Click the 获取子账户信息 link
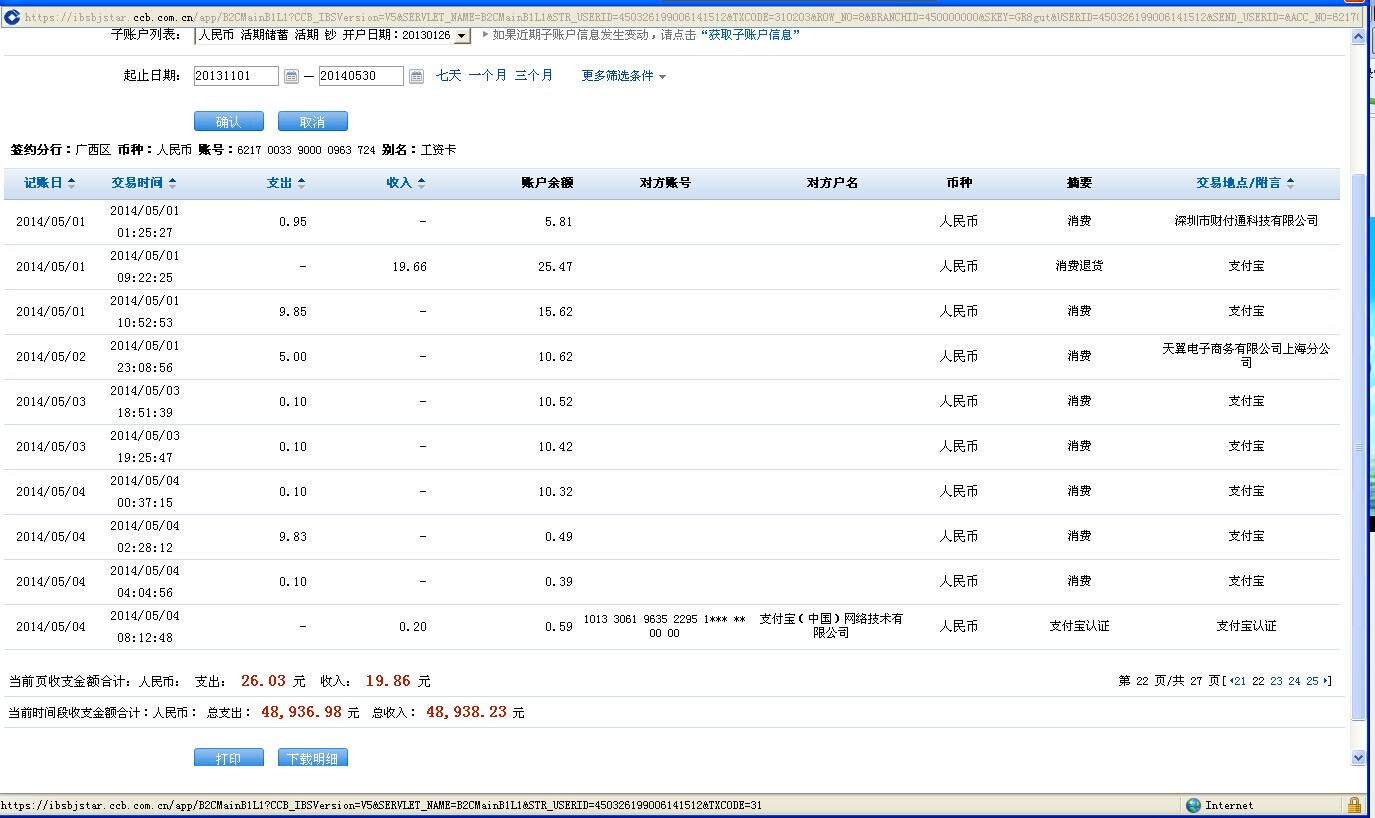The height and width of the screenshot is (818, 1375). pyautogui.click(x=750, y=35)
